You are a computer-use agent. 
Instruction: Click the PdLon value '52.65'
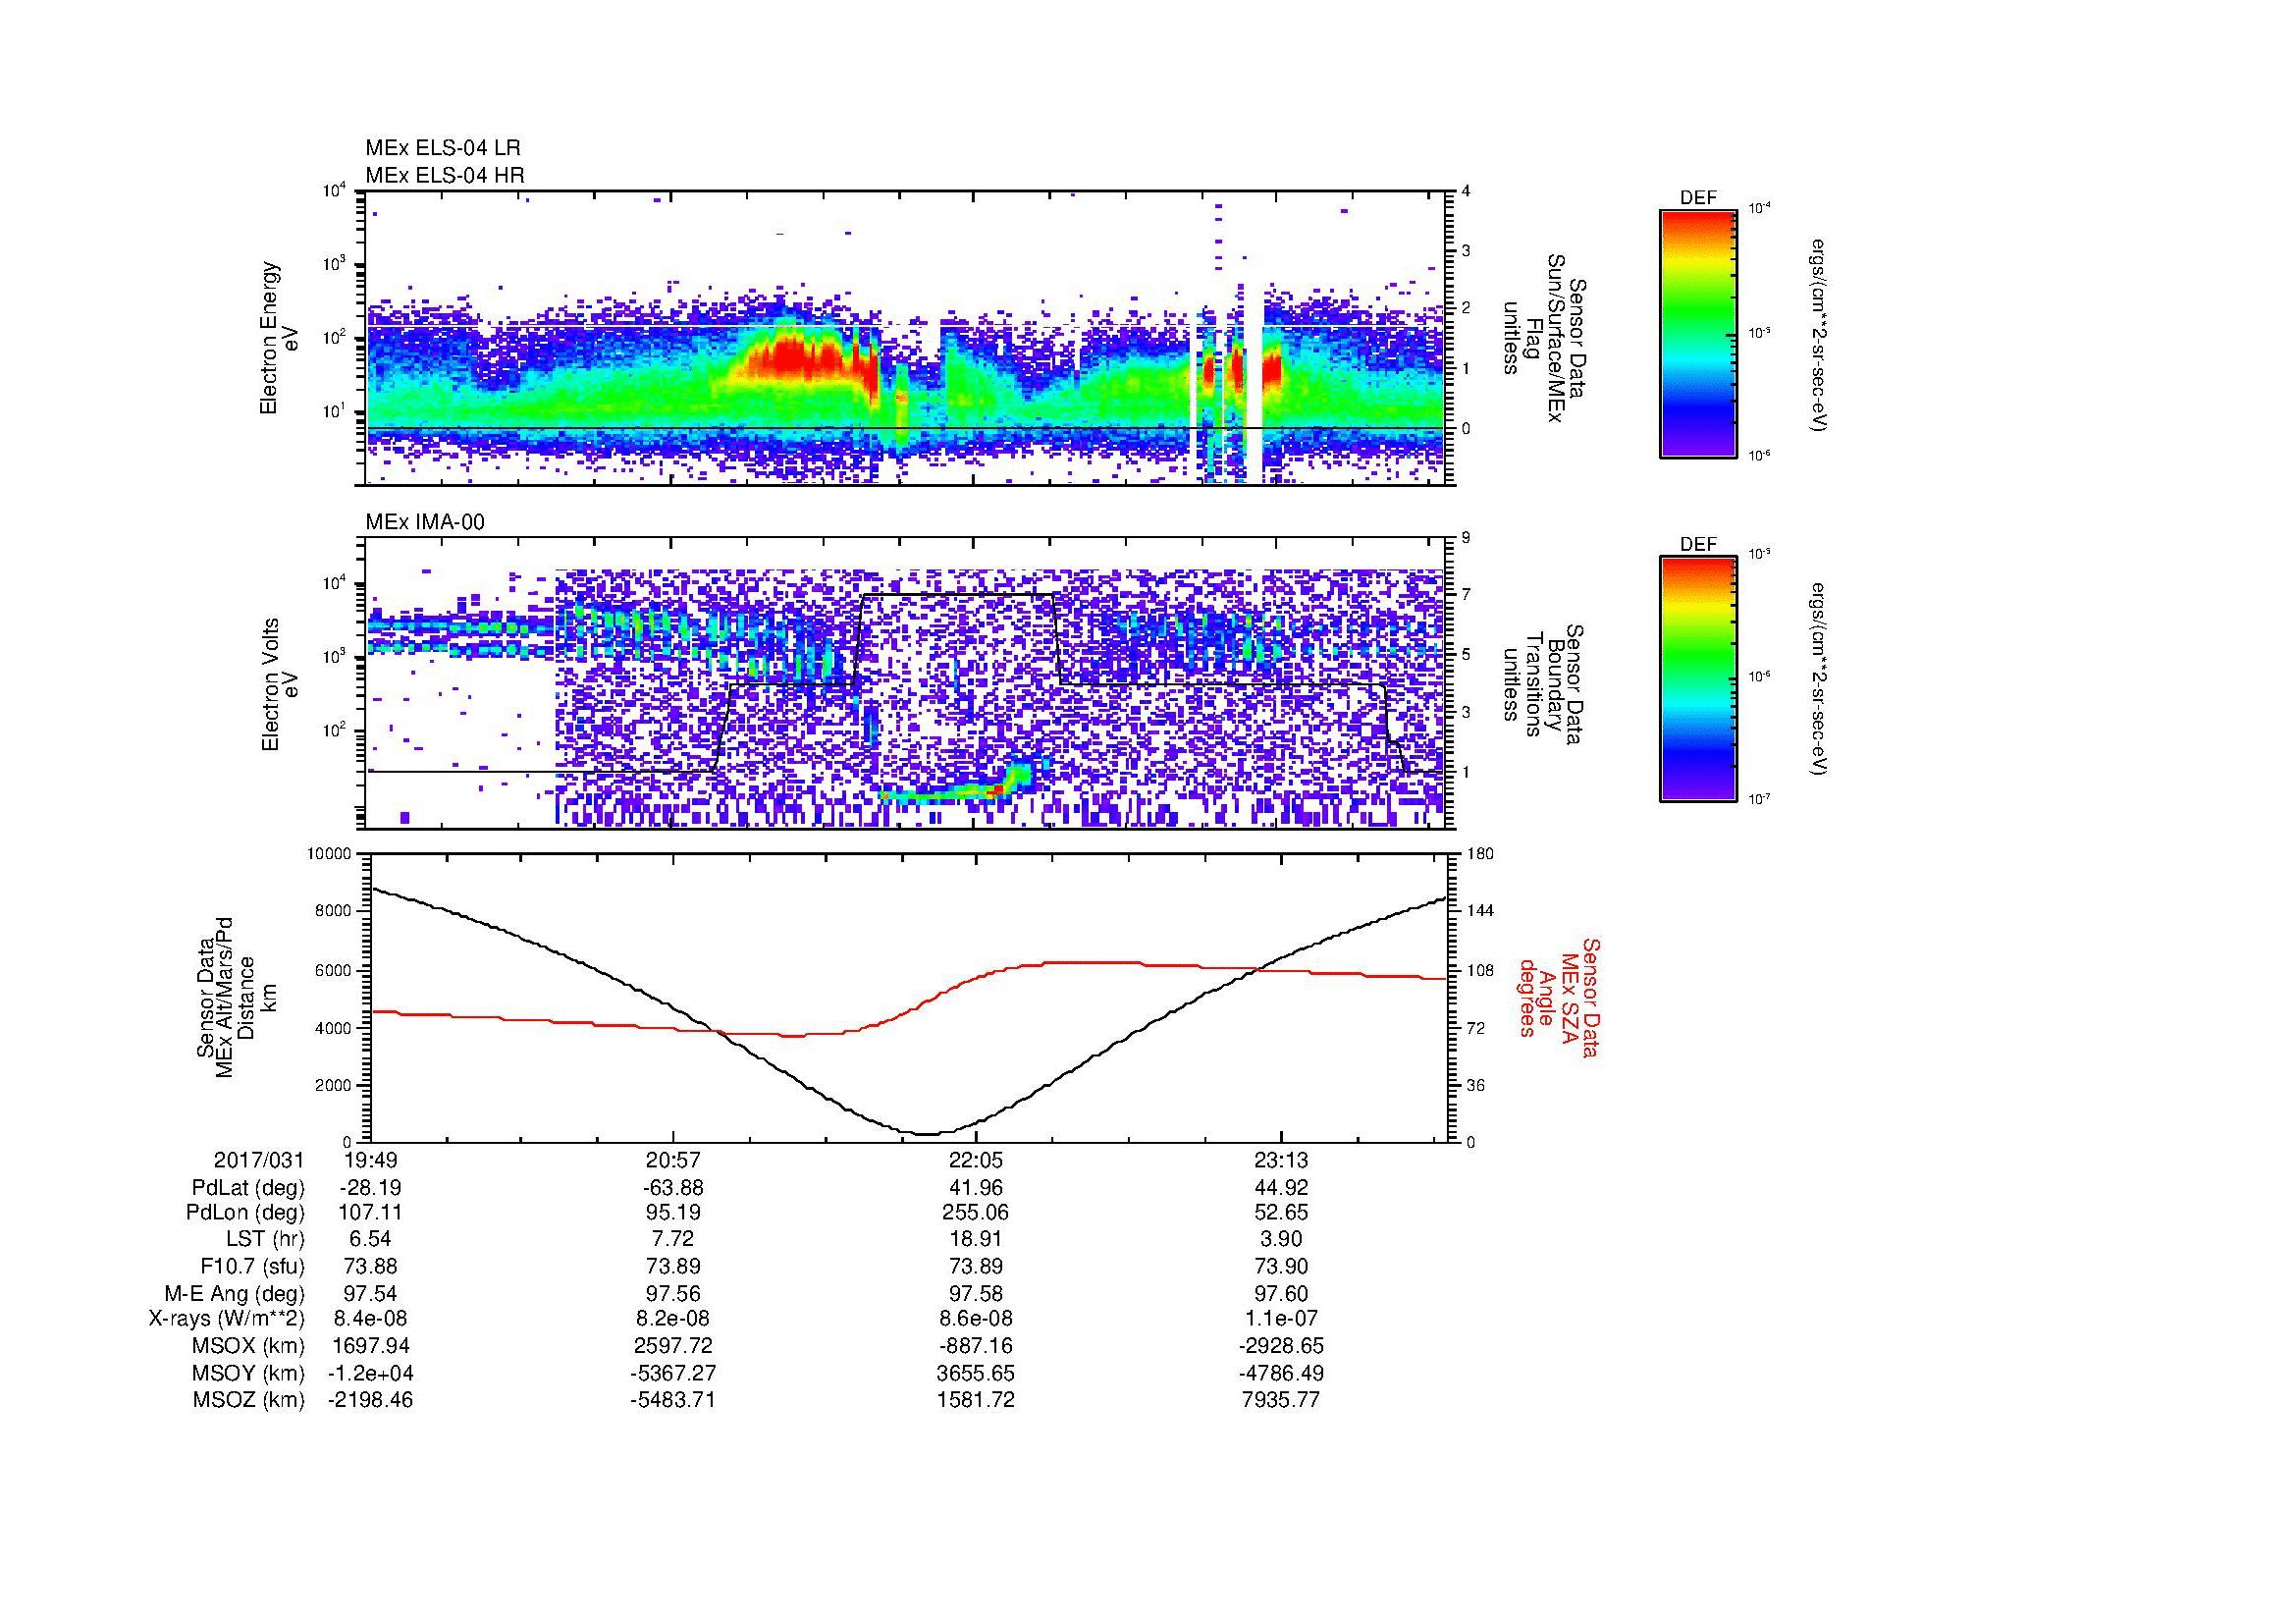click(1281, 1213)
